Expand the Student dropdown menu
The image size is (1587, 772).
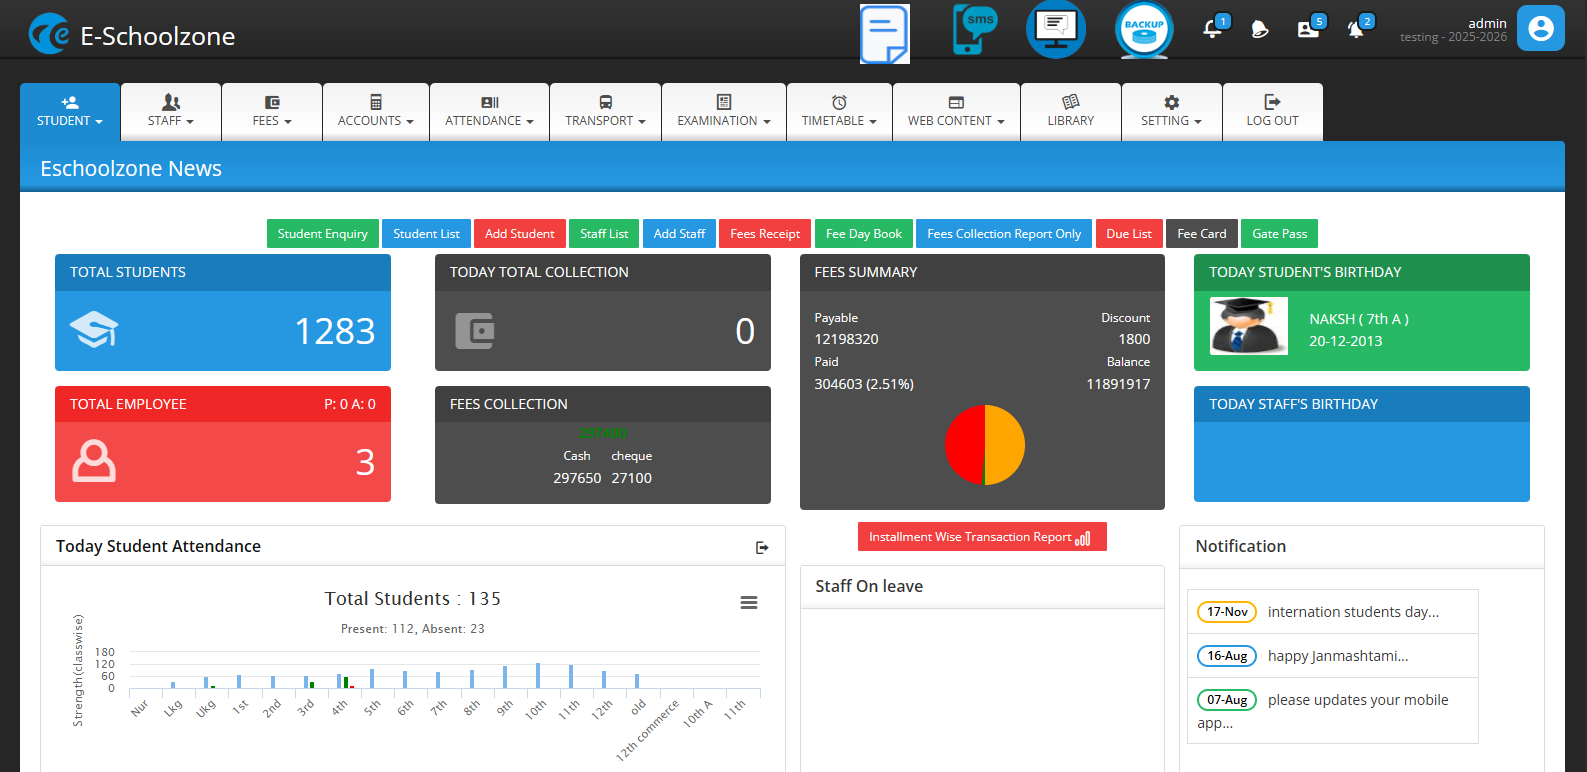pyautogui.click(x=70, y=112)
